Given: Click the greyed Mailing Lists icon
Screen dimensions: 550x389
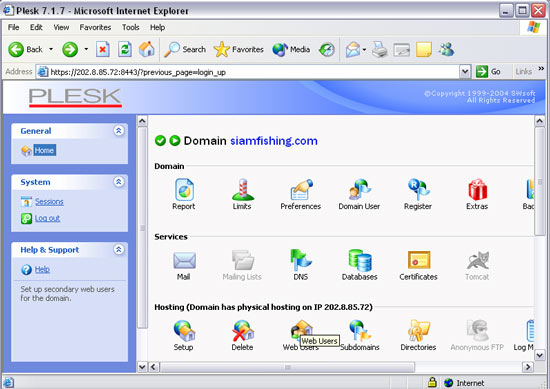Looking at the screenshot, I should tap(242, 260).
